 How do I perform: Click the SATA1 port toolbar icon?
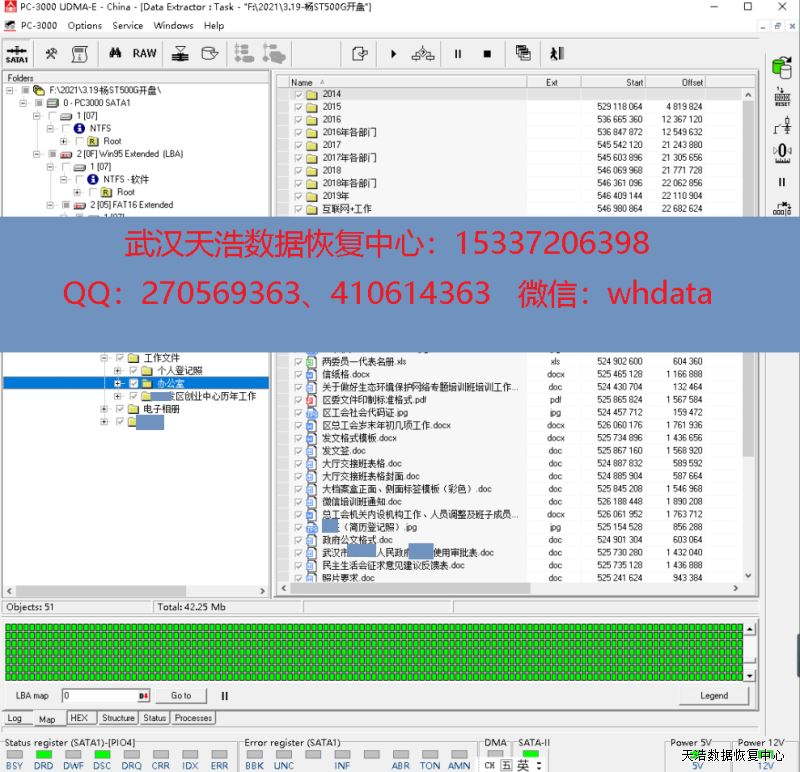(x=17, y=54)
